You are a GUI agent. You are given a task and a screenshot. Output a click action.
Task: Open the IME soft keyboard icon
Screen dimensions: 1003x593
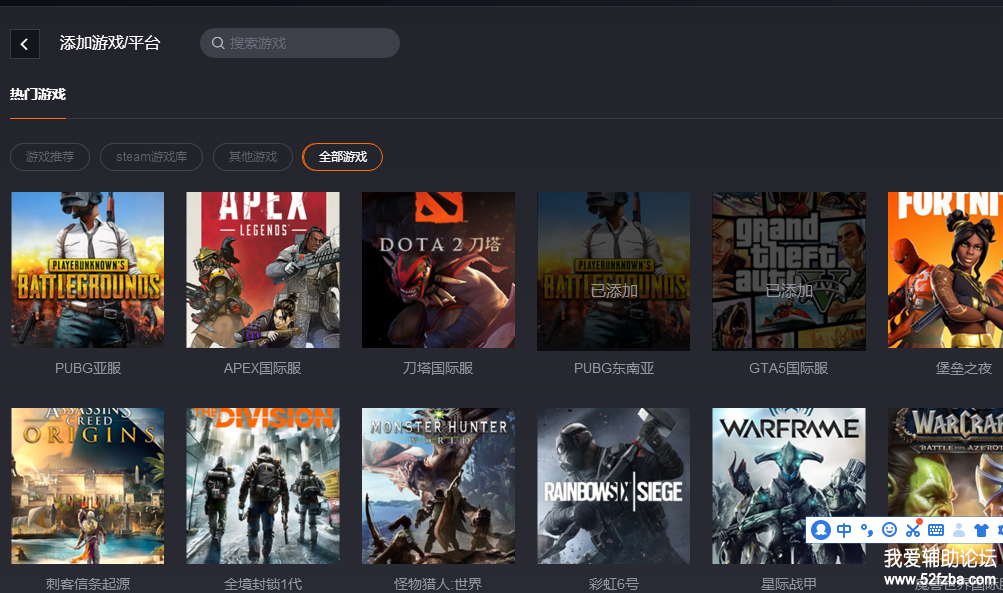click(x=936, y=530)
